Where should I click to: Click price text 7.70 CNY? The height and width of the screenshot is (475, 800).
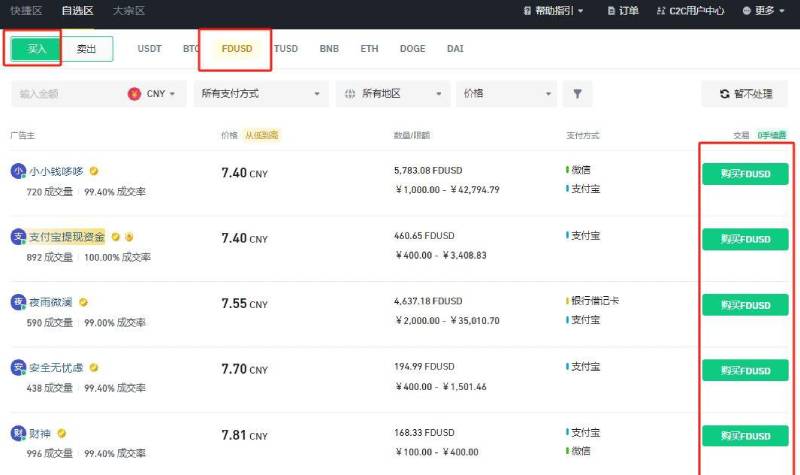pos(244,369)
